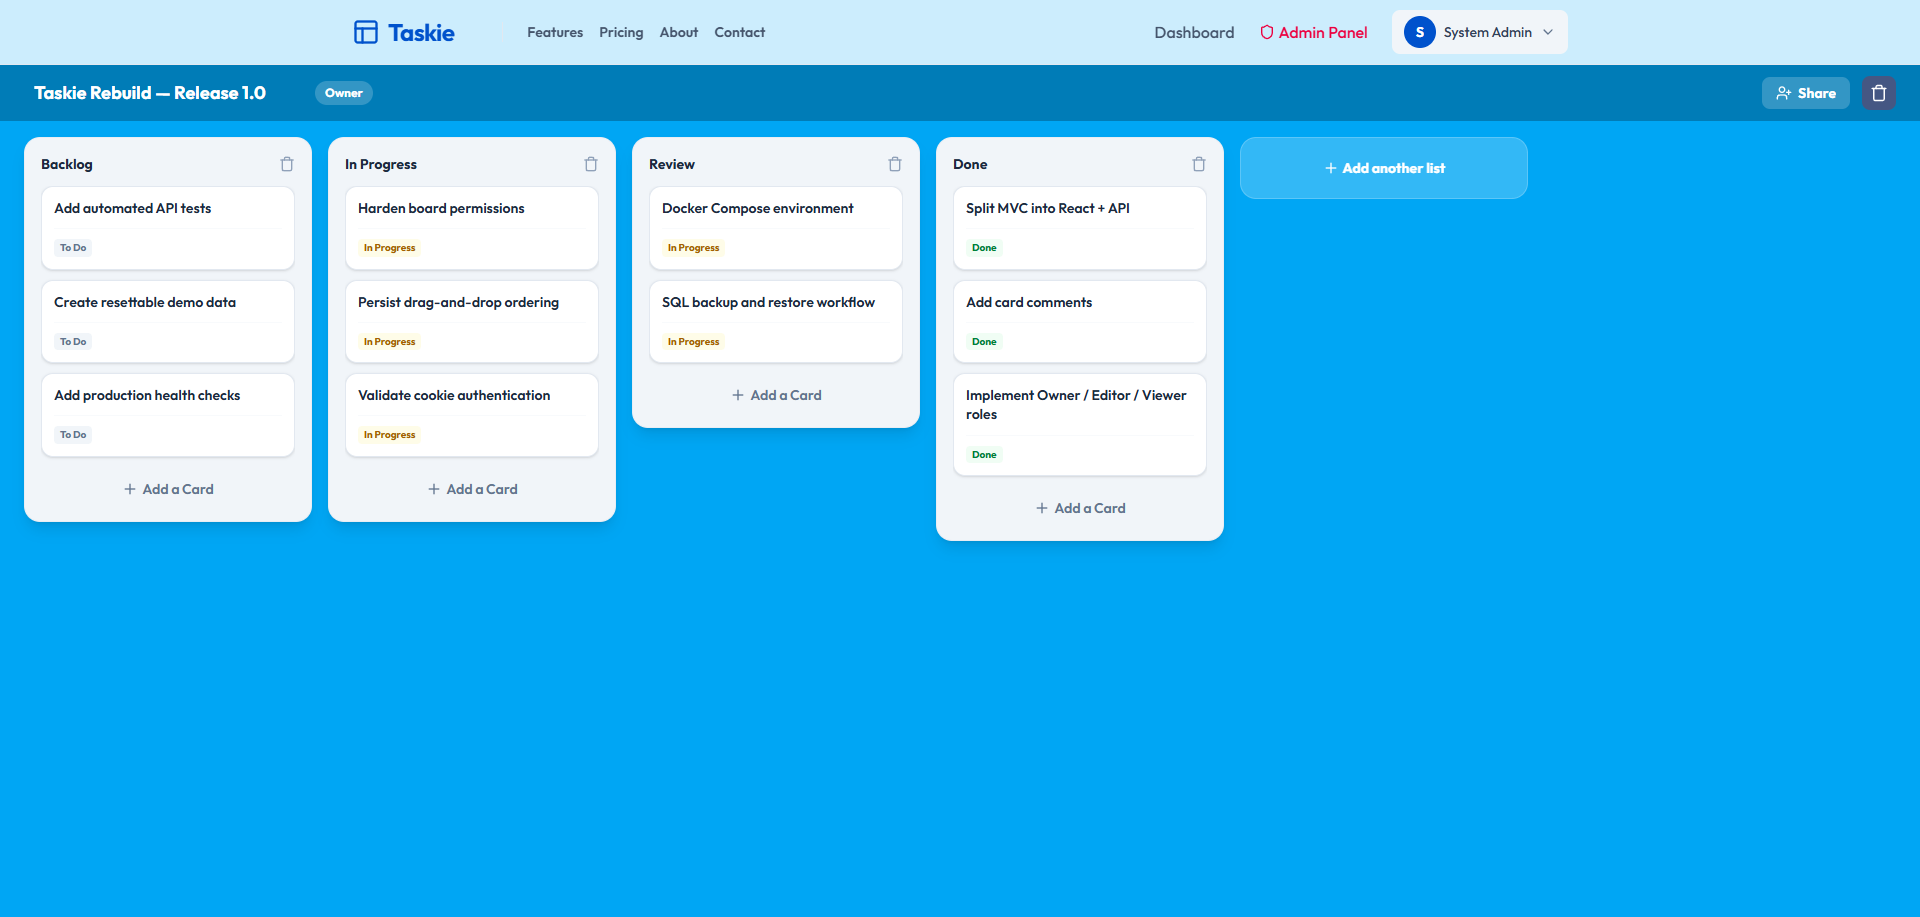This screenshot has width=1920, height=917.
Task: Click To Do tag on Create resettable demo data
Action: (73, 342)
